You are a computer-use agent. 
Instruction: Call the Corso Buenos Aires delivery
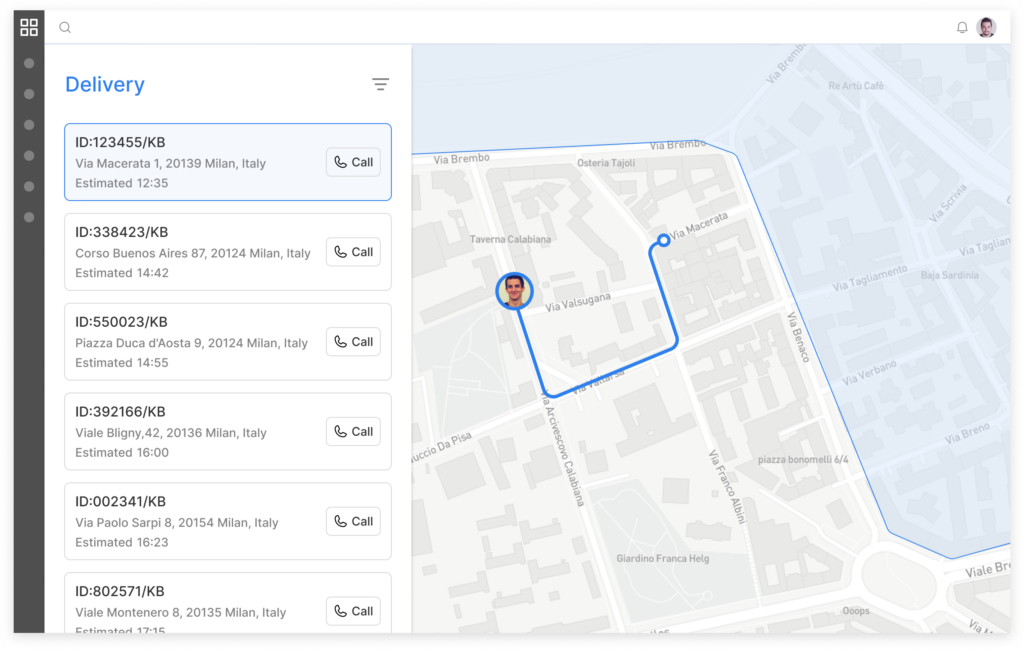(x=353, y=252)
